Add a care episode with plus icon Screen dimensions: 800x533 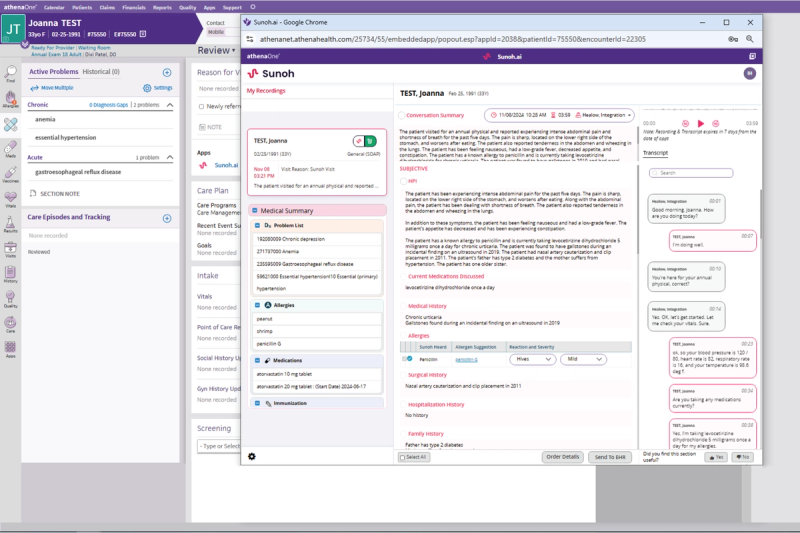point(167,218)
